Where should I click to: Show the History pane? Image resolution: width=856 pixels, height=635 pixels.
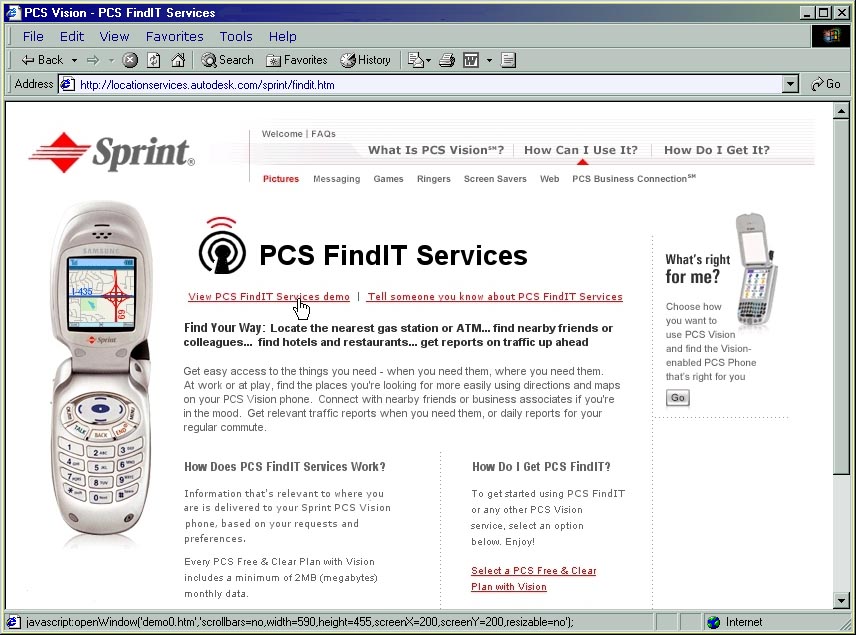click(365, 60)
